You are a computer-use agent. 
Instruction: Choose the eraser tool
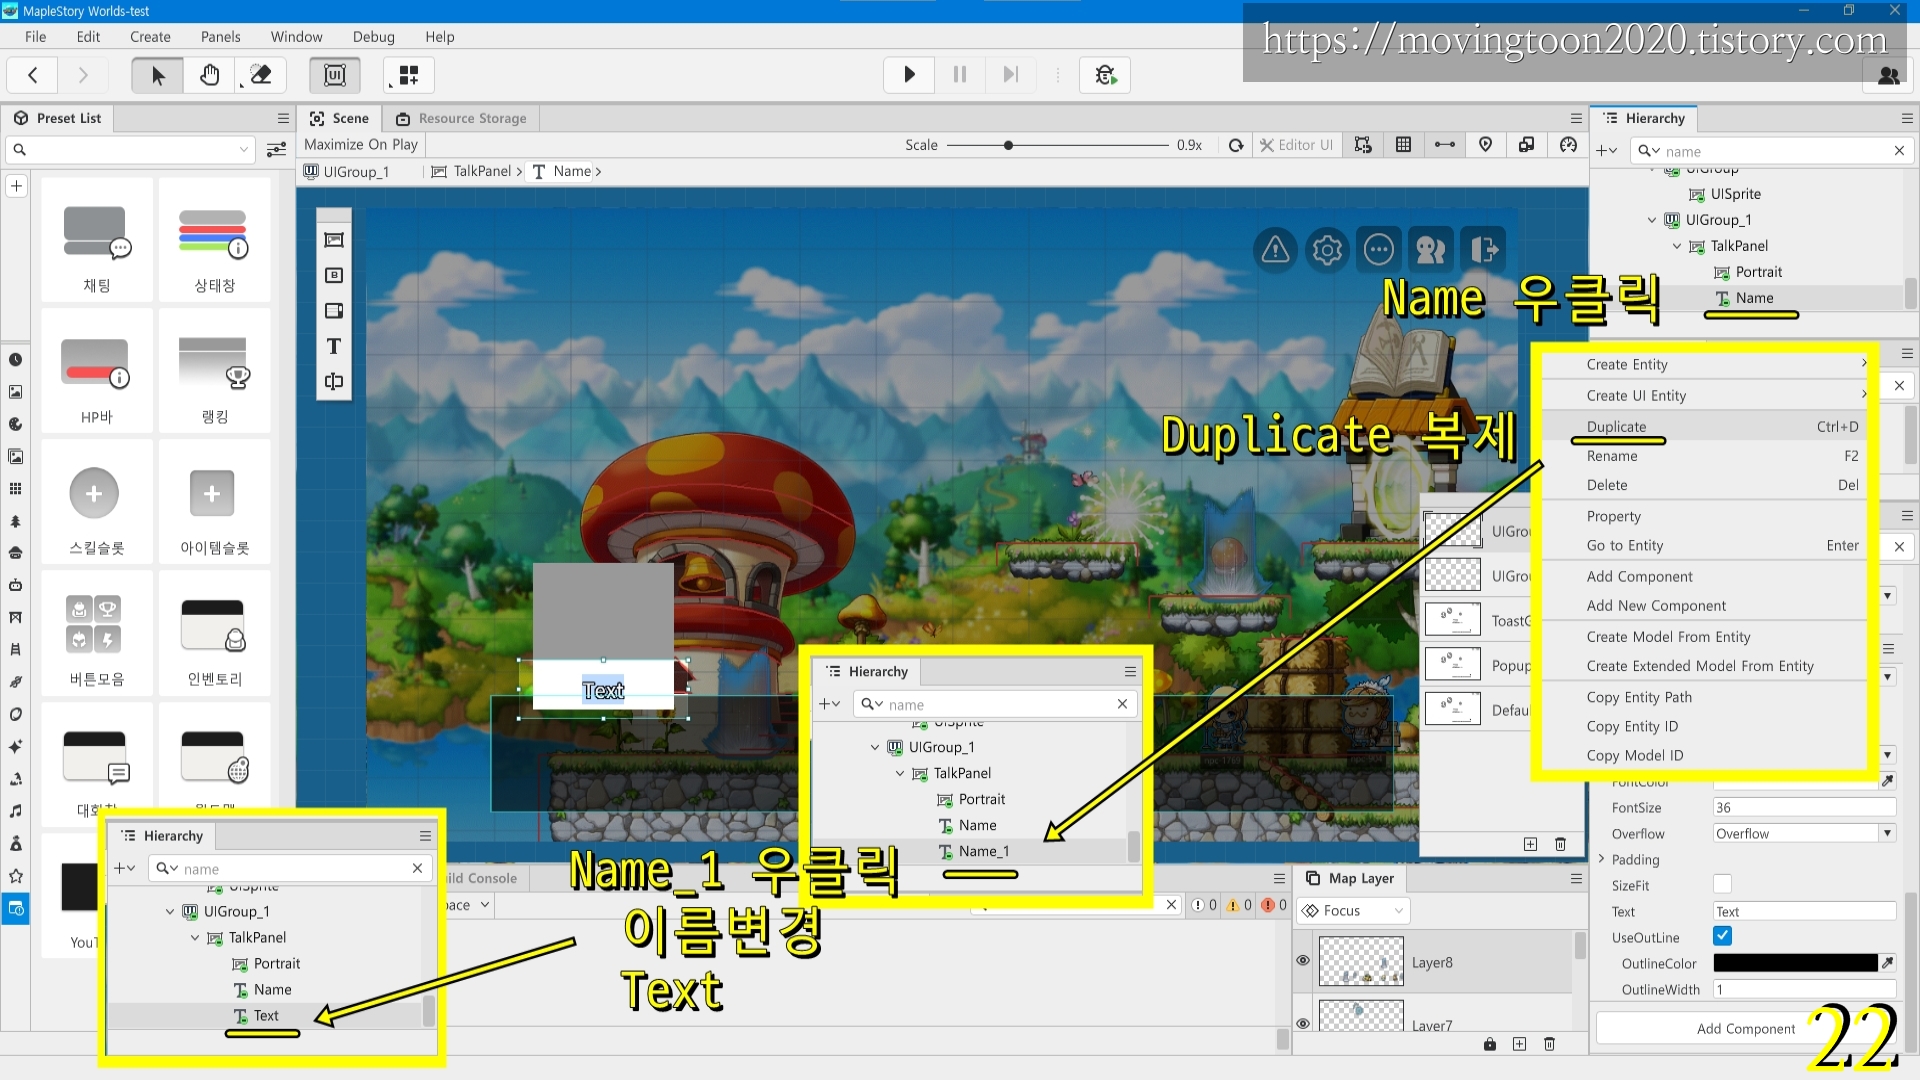260,75
